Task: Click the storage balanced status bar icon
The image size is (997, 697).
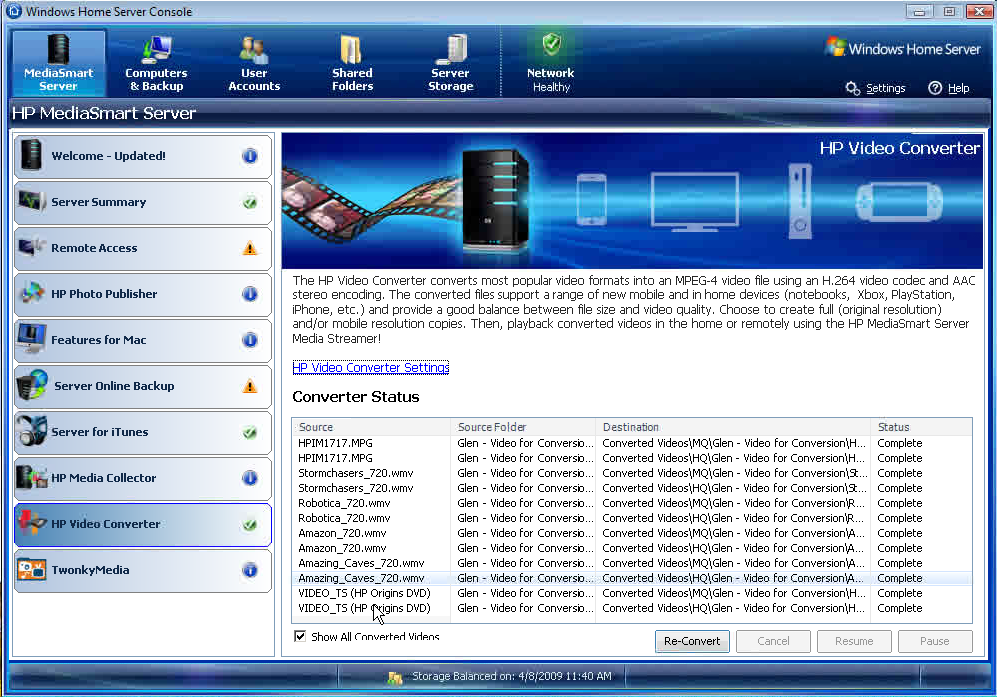Action: (x=394, y=678)
